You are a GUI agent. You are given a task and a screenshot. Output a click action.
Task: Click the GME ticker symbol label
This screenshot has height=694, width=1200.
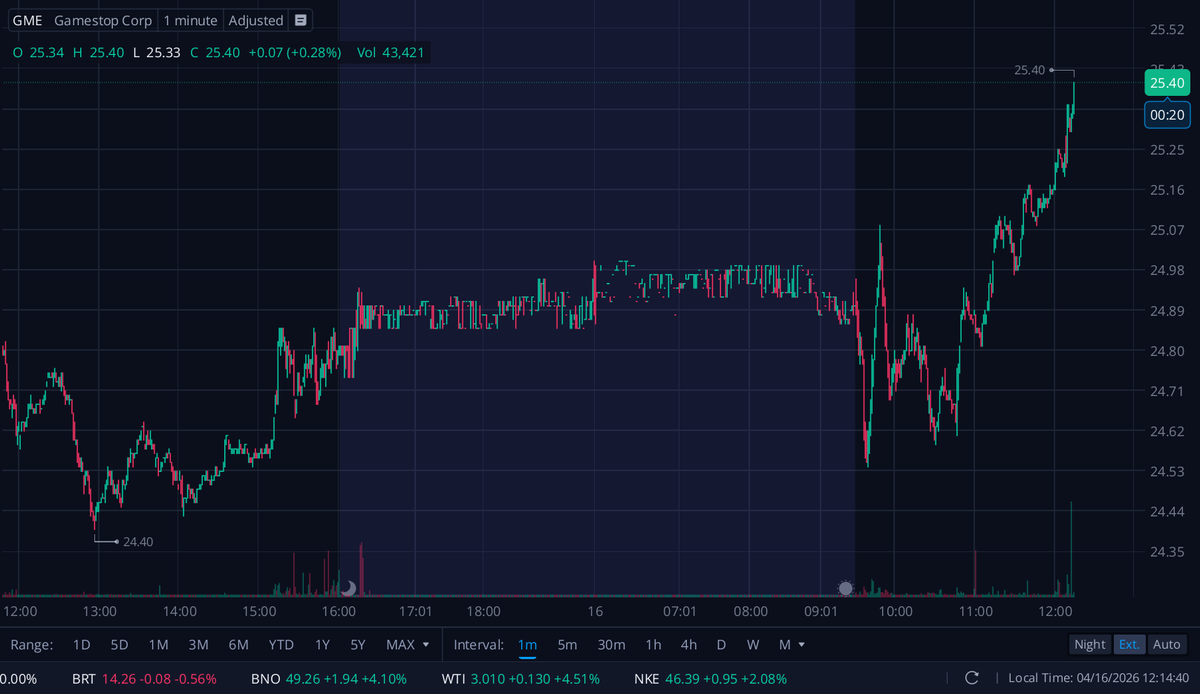pos(27,20)
